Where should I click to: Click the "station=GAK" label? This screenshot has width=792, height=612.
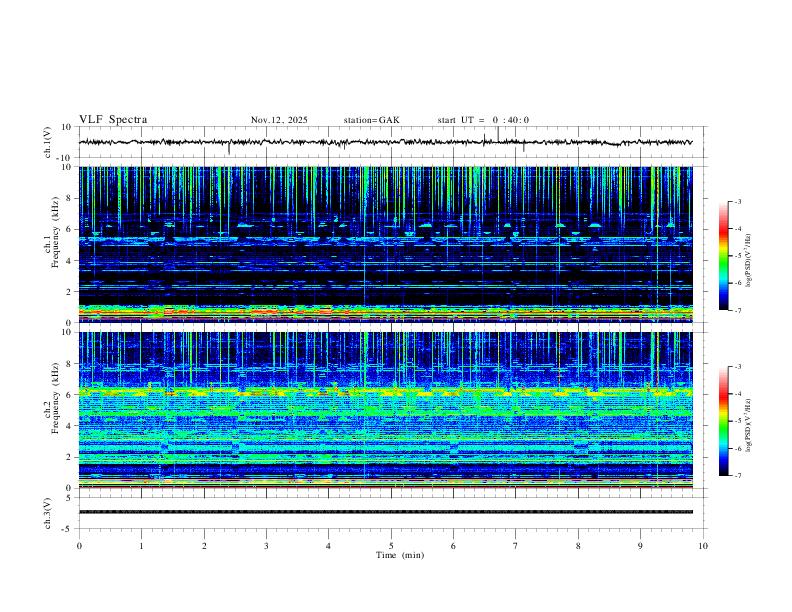click(x=371, y=120)
